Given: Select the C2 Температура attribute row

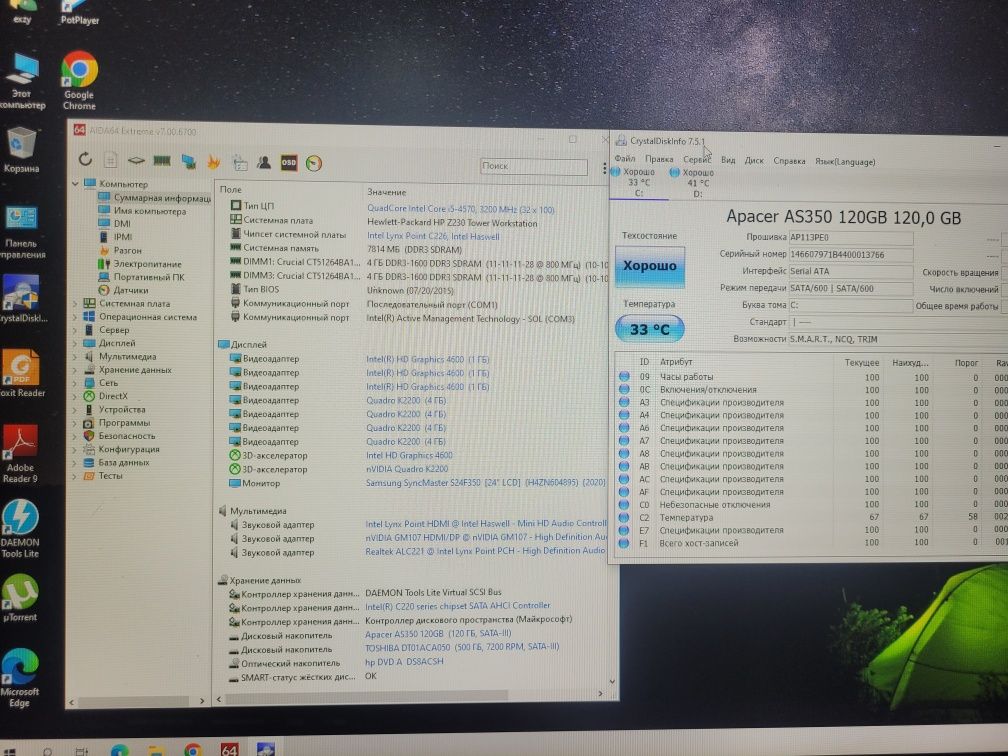Looking at the screenshot, I should (813, 517).
